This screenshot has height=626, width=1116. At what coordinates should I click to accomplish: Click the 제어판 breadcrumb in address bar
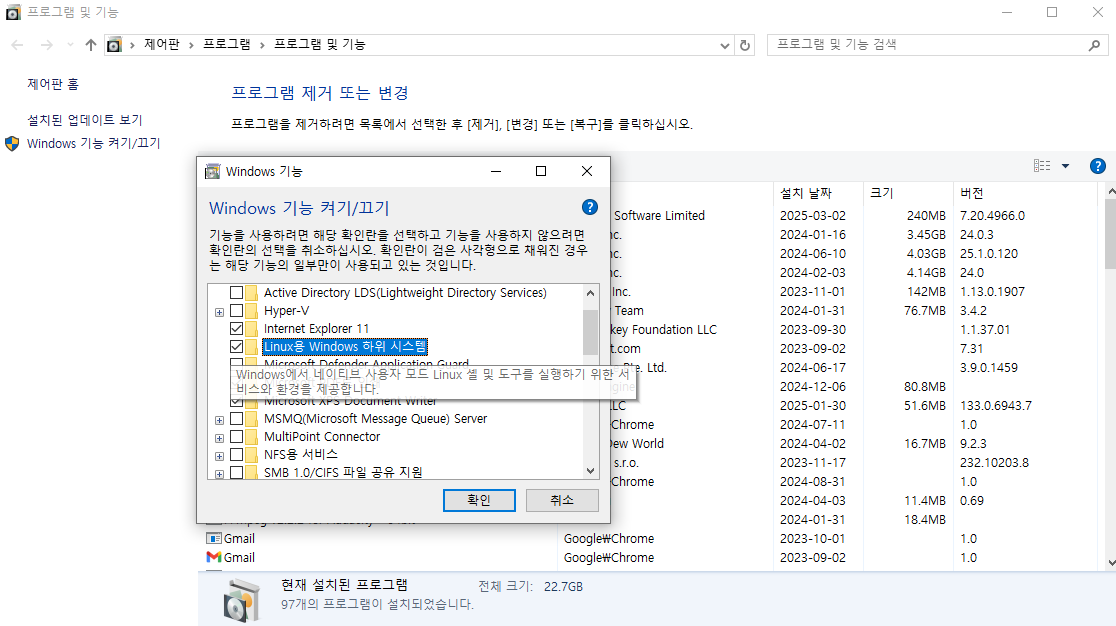(x=162, y=44)
